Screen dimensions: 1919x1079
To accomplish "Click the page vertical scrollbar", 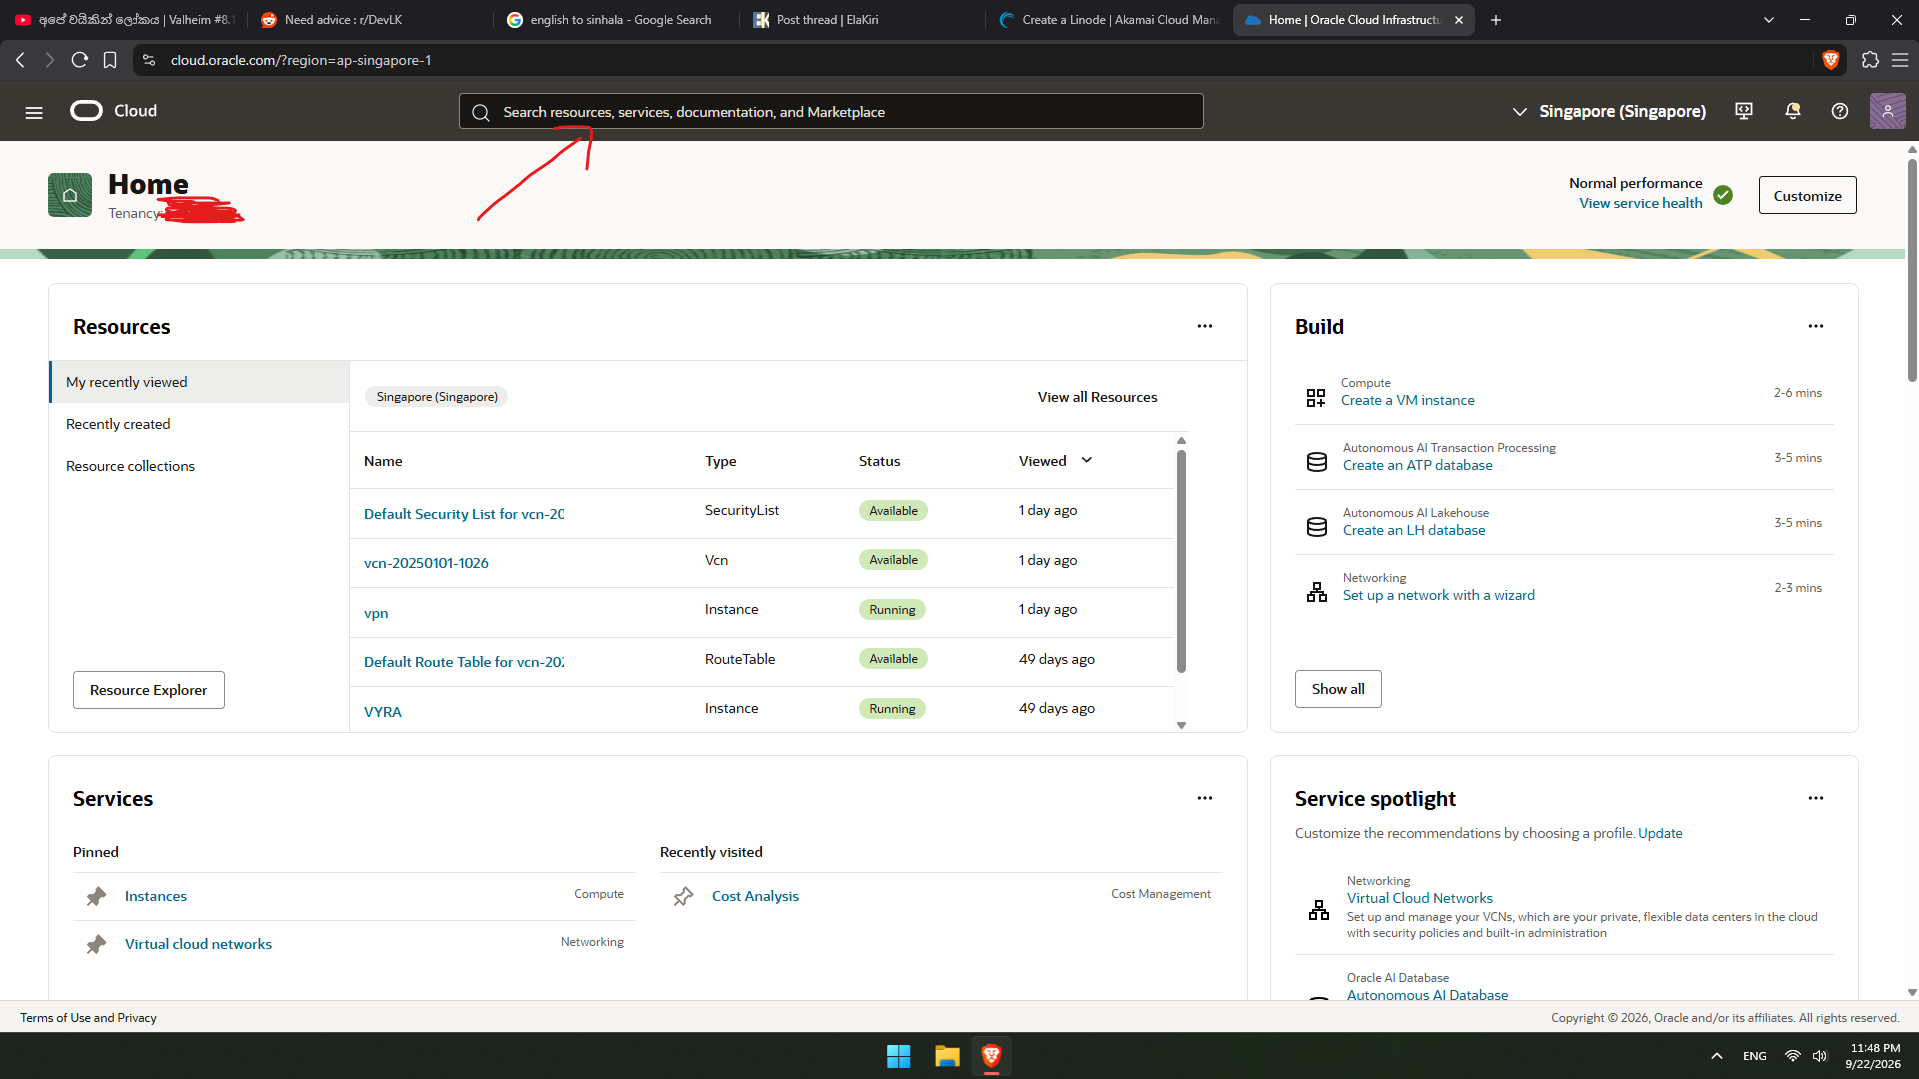I will click(x=1912, y=270).
